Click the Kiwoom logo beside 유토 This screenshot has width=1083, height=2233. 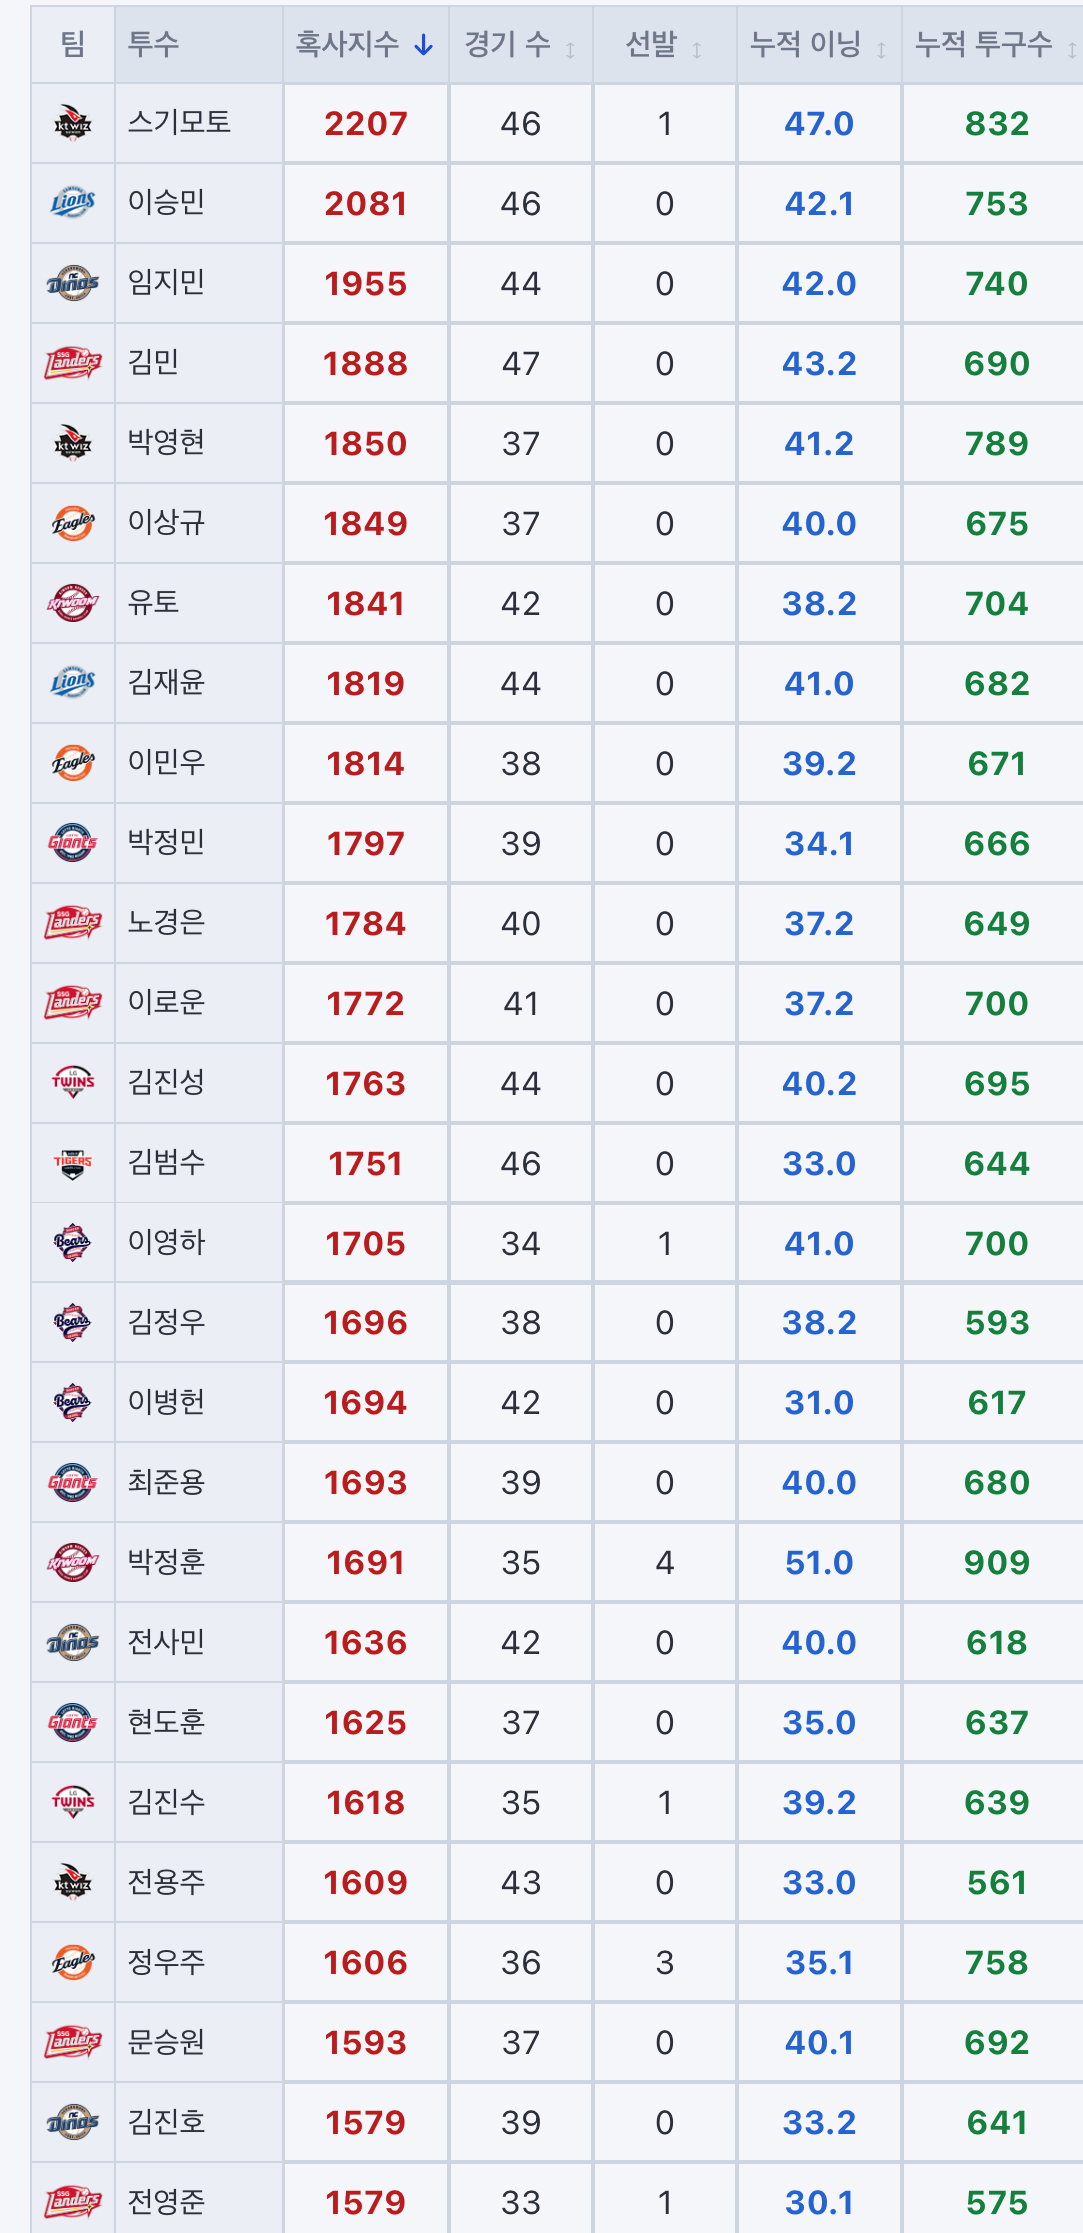(73, 603)
